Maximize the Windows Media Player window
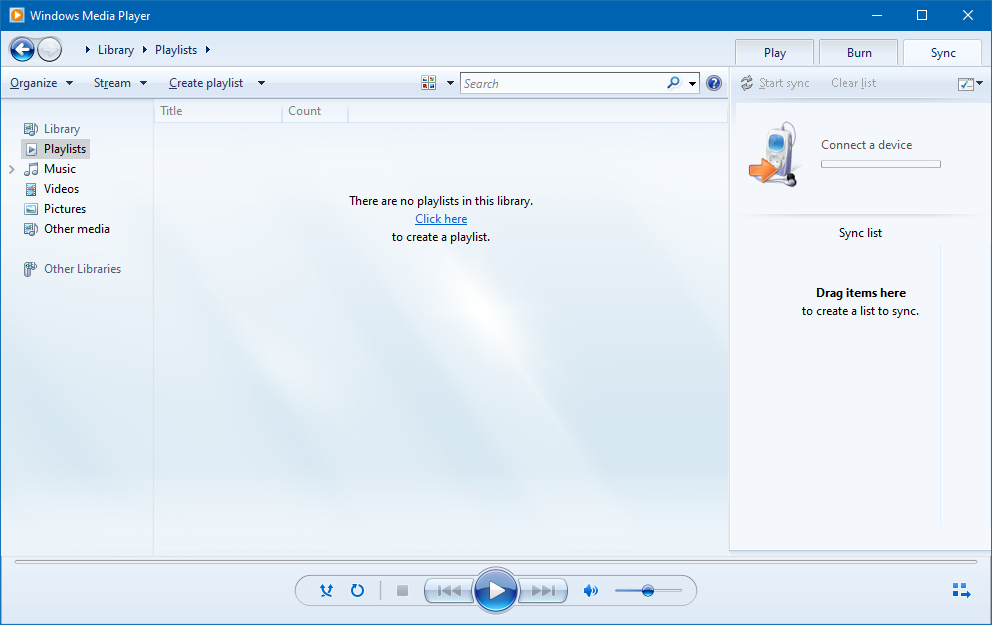This screenshot has height=625, width=992. pyautogui.click(x=922, y=15)
